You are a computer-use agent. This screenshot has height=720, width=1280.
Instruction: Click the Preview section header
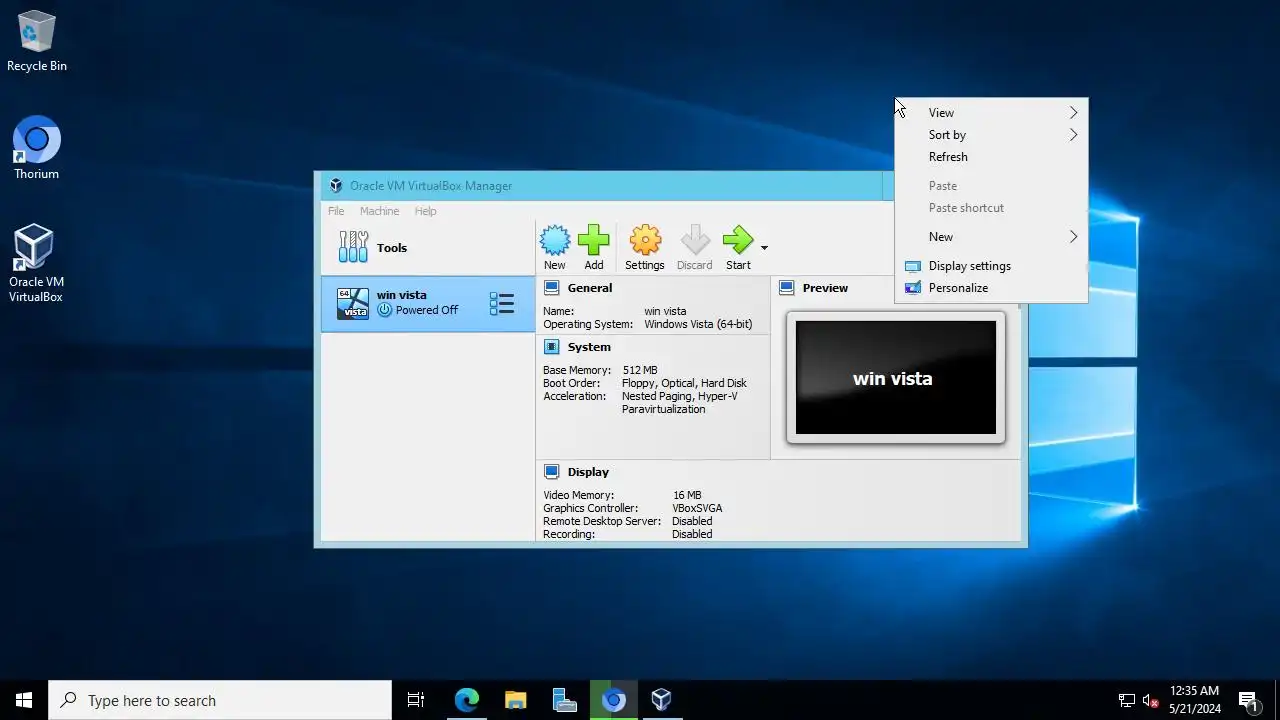pyautogui.click(x=825, y=288)
